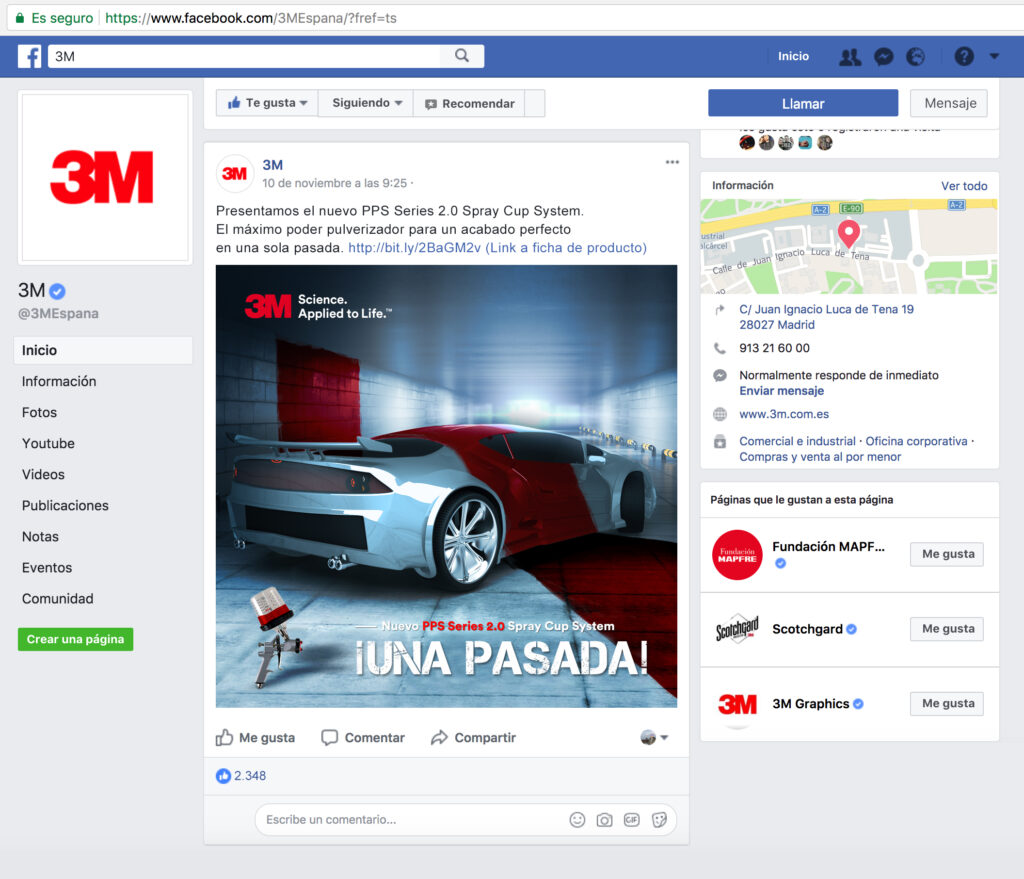Open the help question mark icon
This screenshot has width=1024, height=879.
pos(964,57)
